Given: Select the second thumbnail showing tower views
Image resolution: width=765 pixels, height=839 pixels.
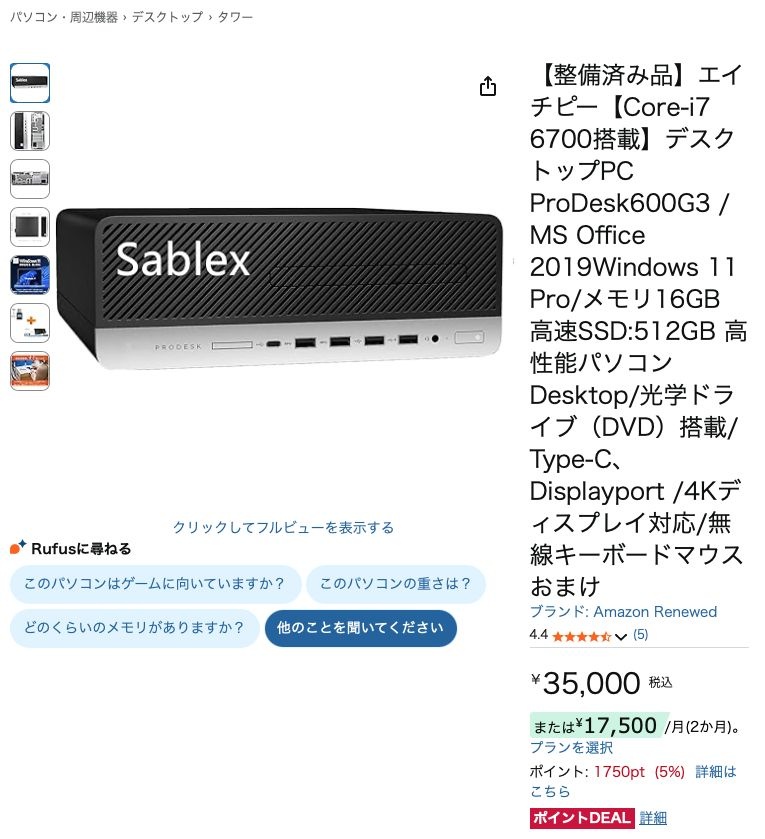Looking at the screenshot, I should coord(30,131).
